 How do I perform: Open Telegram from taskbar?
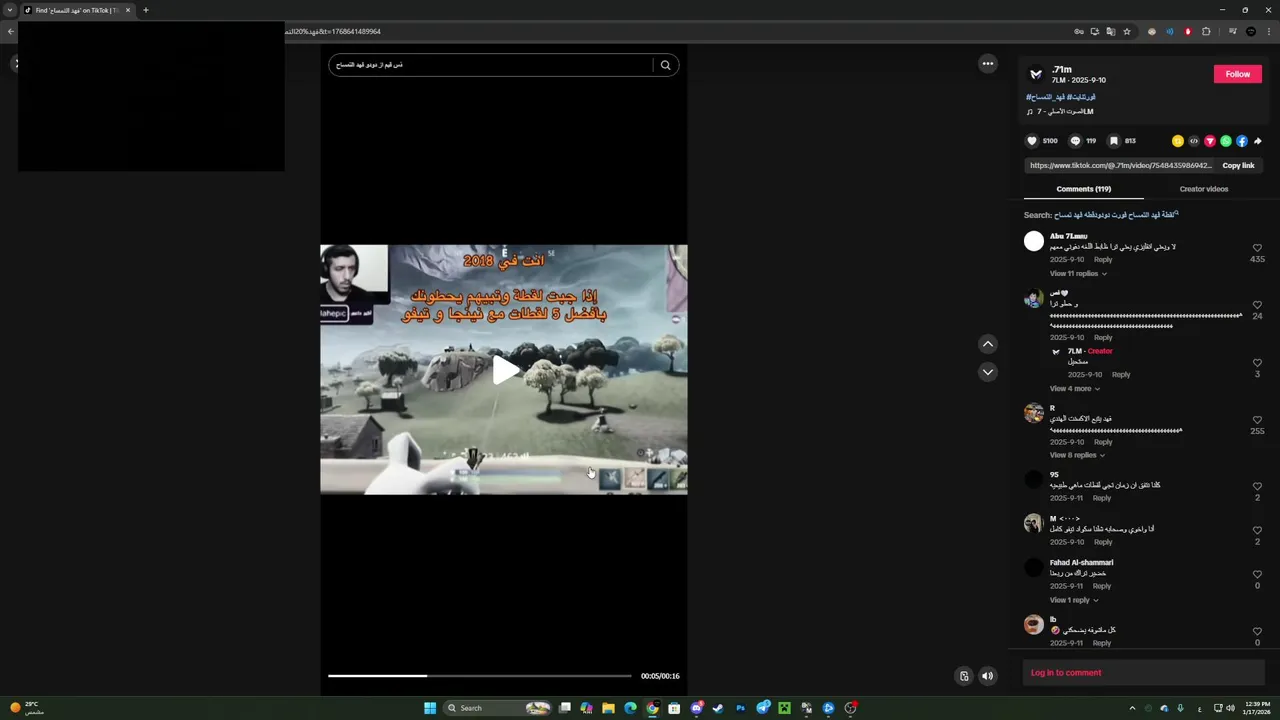coord(764,708)
